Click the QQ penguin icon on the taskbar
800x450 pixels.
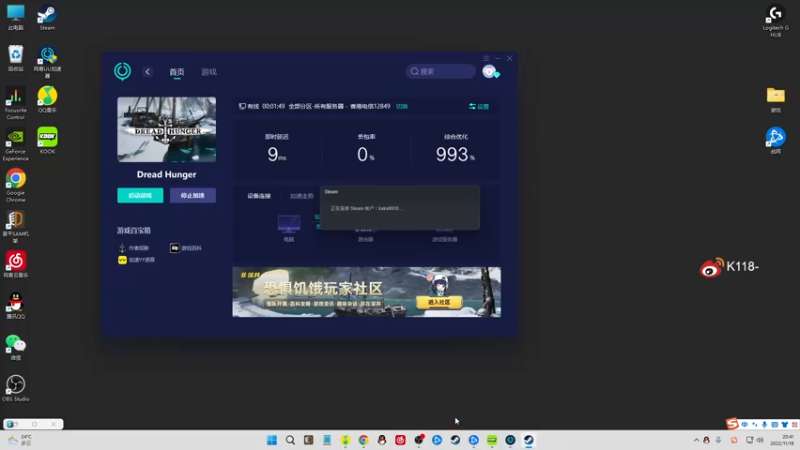[x=382, y=440]
